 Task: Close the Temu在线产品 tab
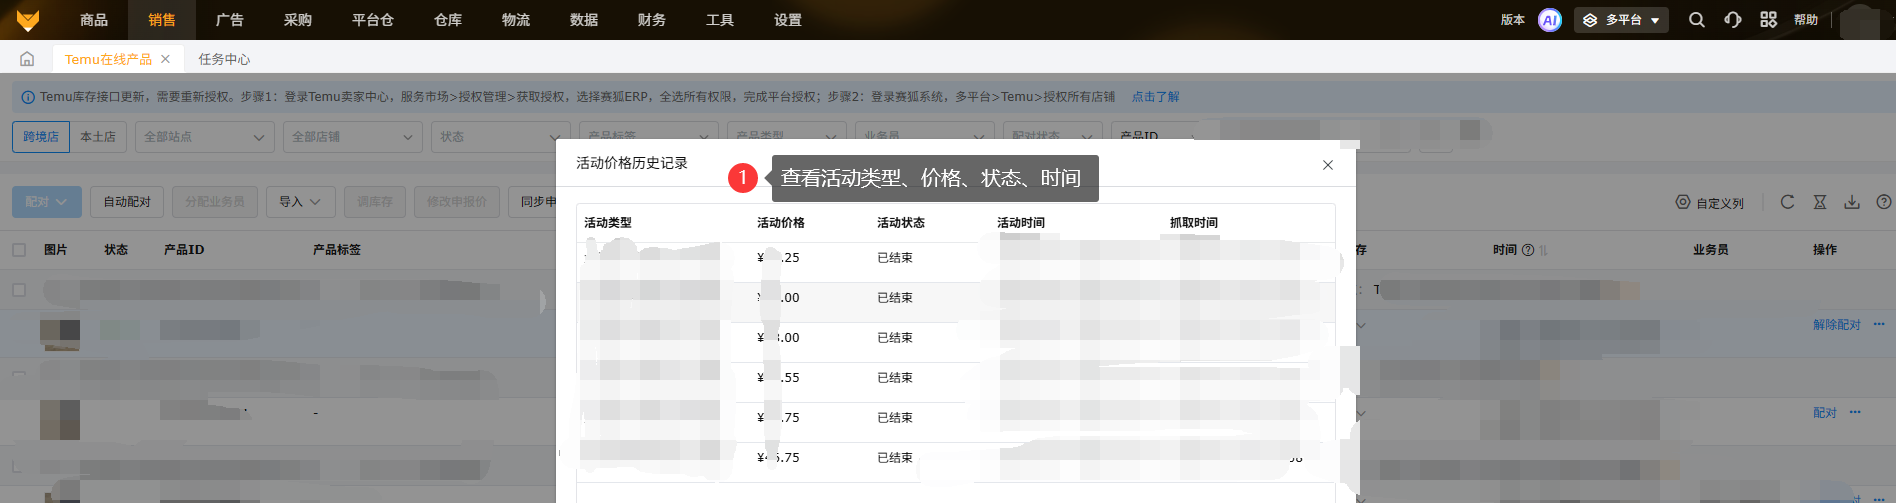tap(165, 59)
